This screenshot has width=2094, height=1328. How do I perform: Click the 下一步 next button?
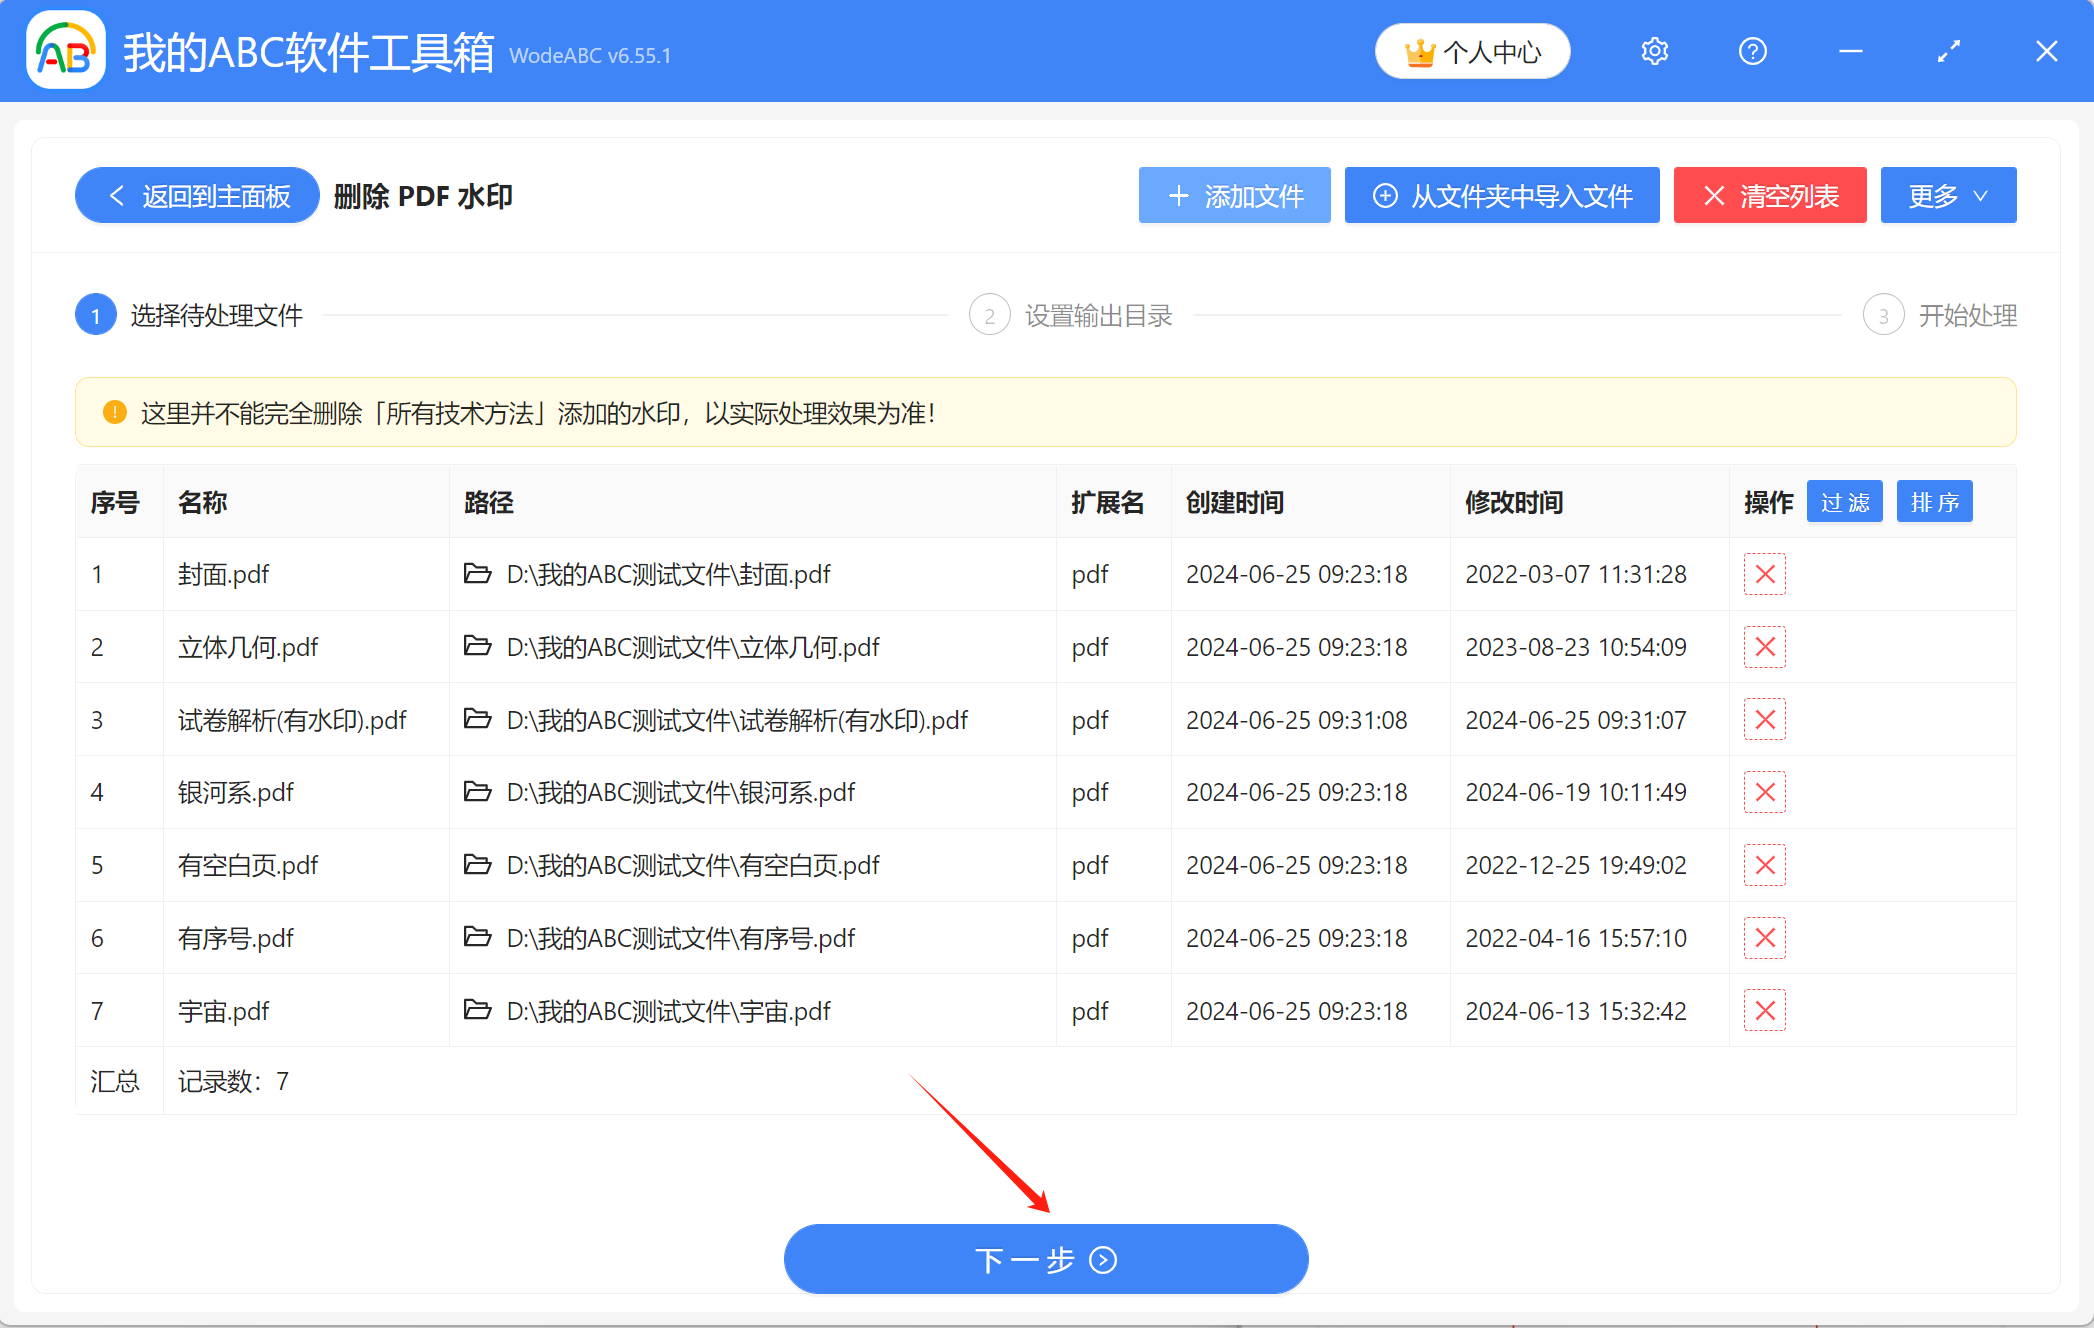click(x=1046, y=1259)
